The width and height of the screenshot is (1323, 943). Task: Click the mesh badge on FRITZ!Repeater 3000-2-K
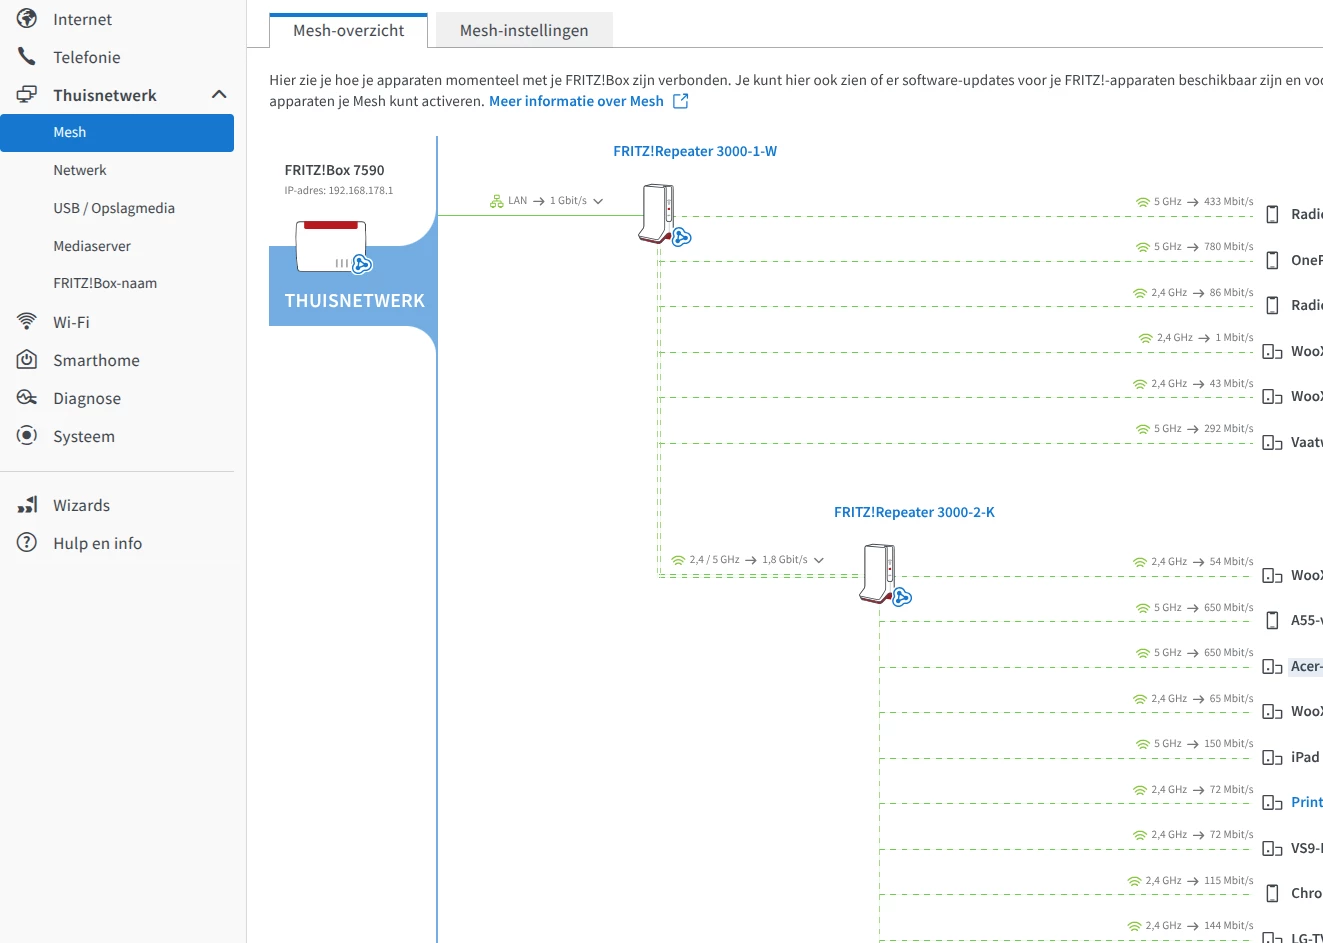point(902,597)
